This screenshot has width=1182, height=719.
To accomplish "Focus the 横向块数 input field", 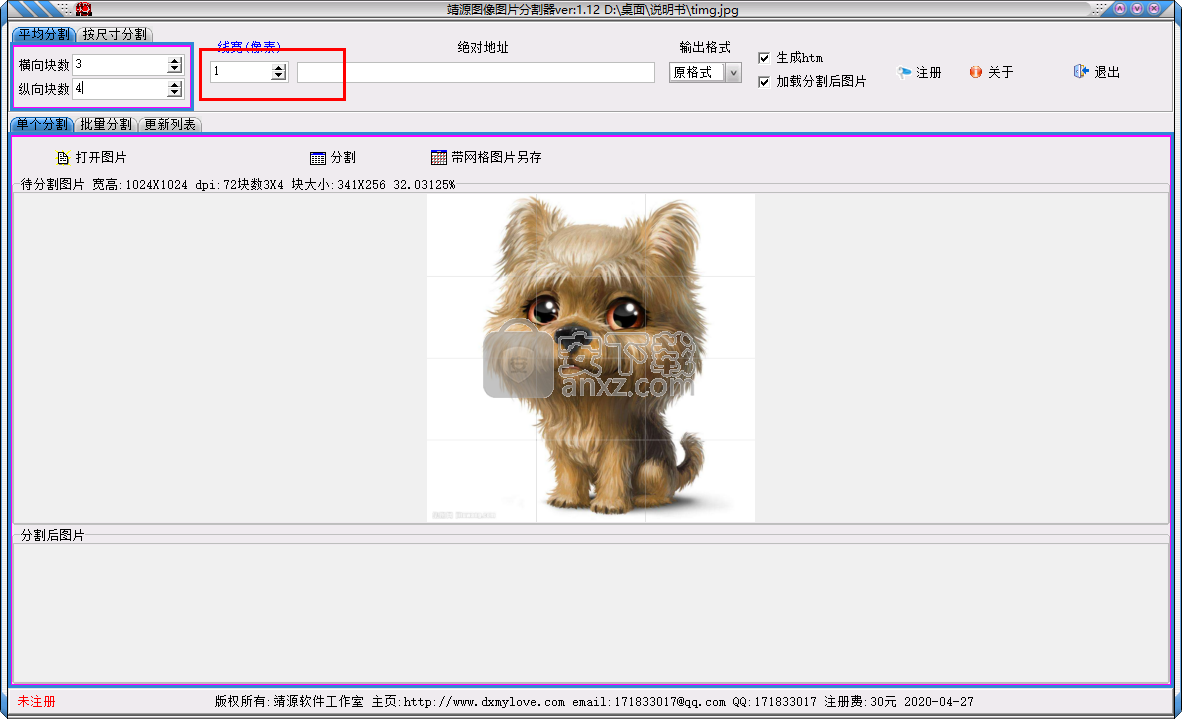I will (x=121, y=65).
